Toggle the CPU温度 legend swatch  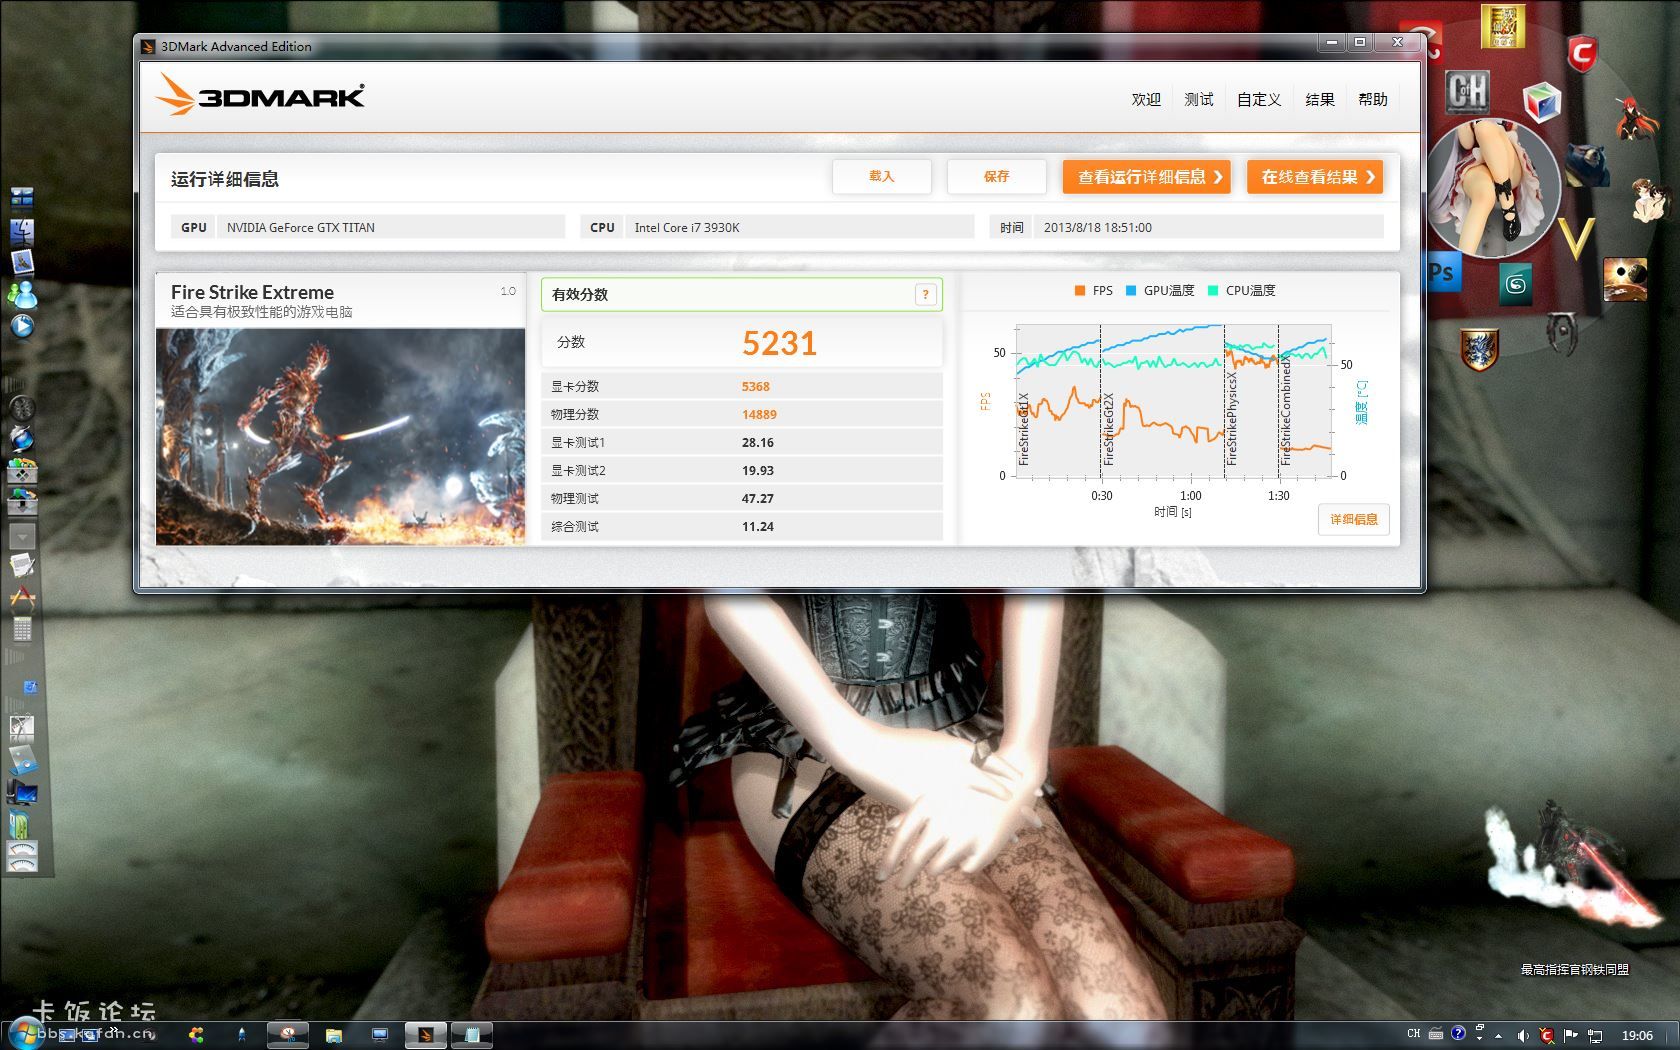pyautogui.click(x=1213, y=291)
